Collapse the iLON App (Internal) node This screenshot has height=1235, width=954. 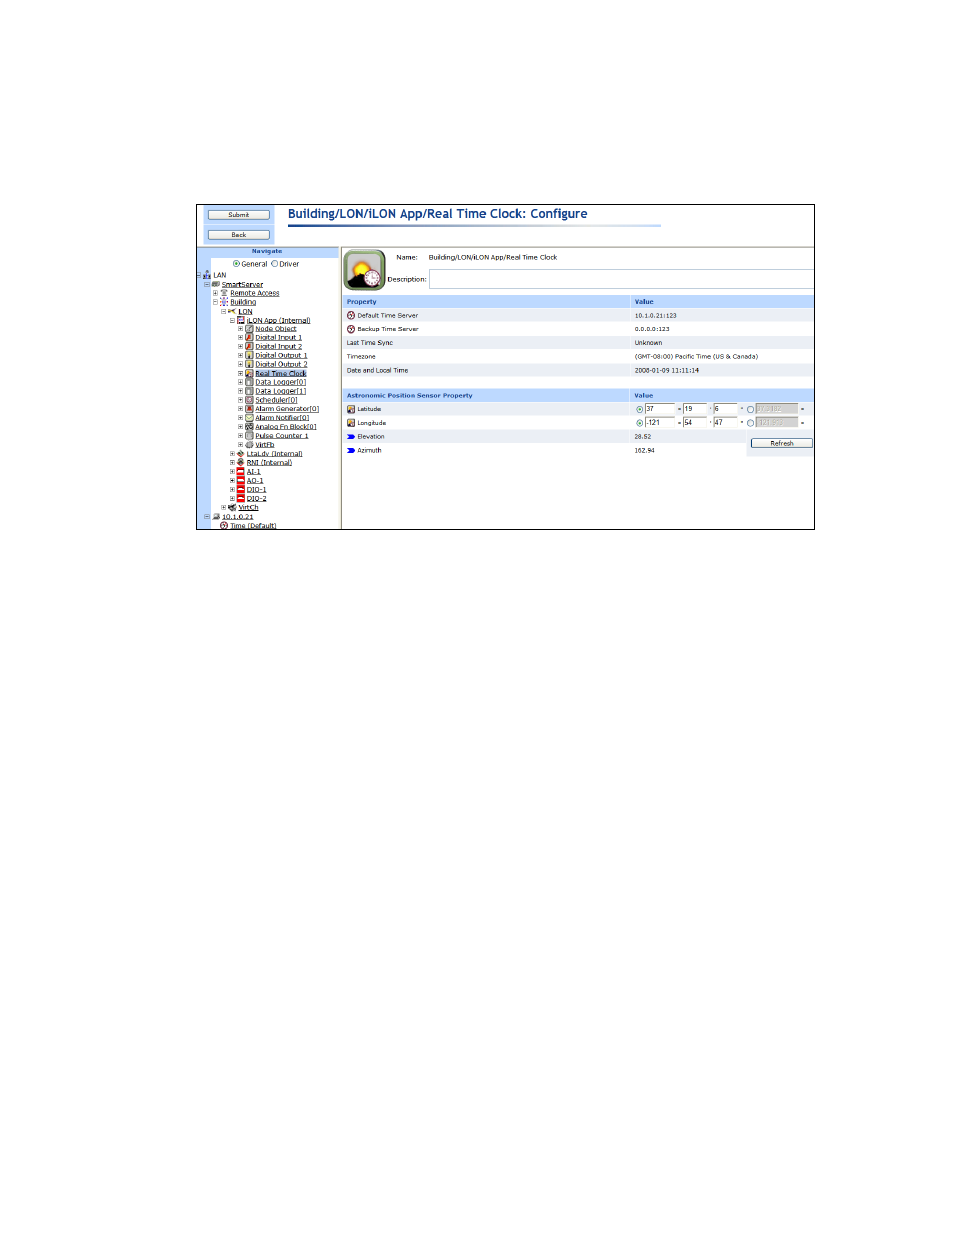tap(232, 320)
